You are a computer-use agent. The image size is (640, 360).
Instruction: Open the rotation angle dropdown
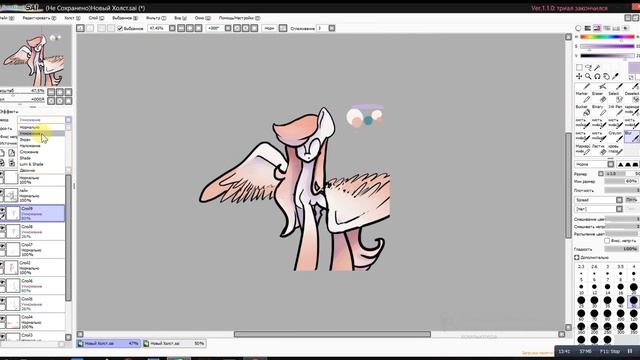point(228,28)
